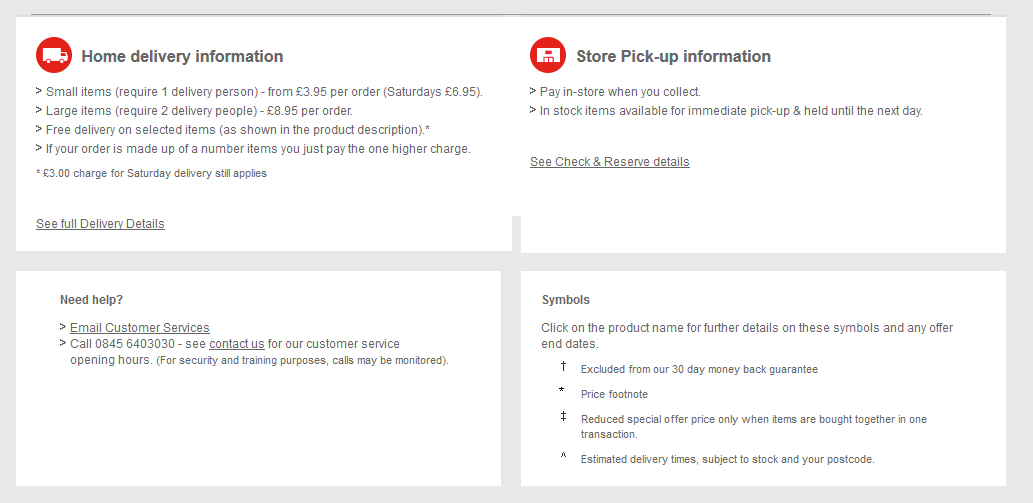Viewport: 1033px width, 503px height.
Task: Click the arrow before Small items line
Action: point(40,92)
